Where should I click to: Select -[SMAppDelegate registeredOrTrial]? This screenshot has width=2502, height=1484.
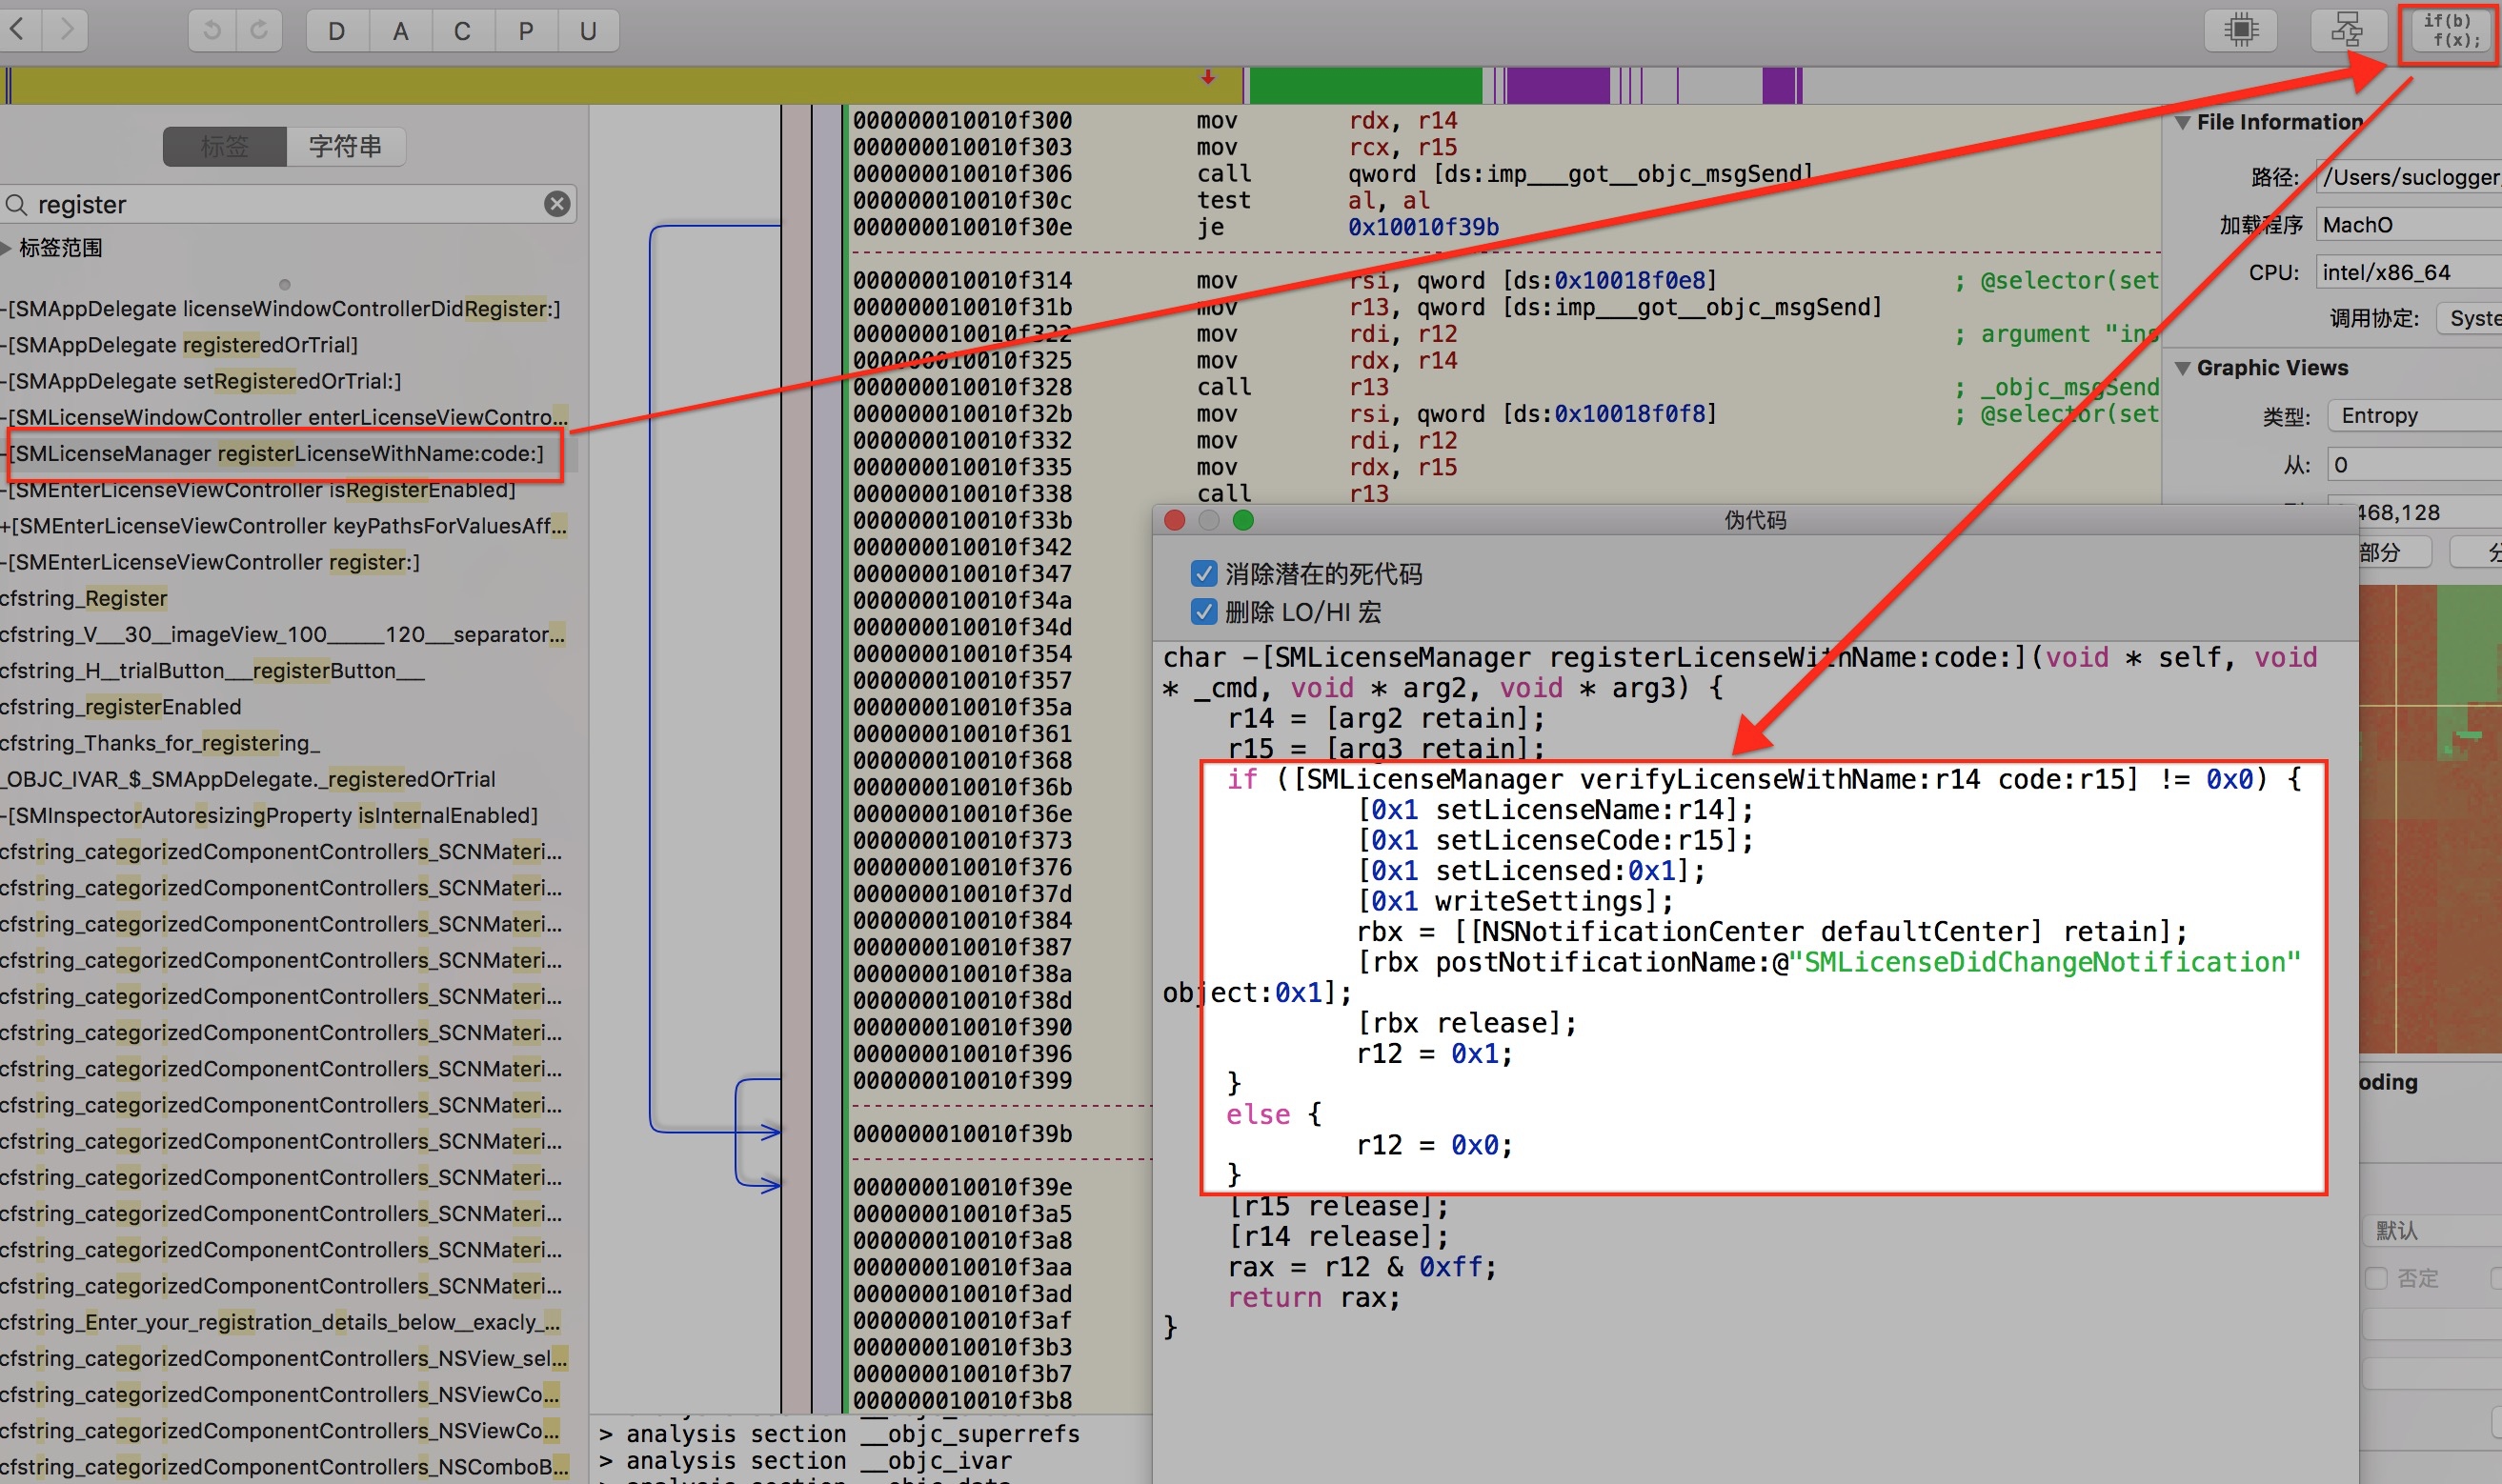pyautogui.click(x=180, y=345)
